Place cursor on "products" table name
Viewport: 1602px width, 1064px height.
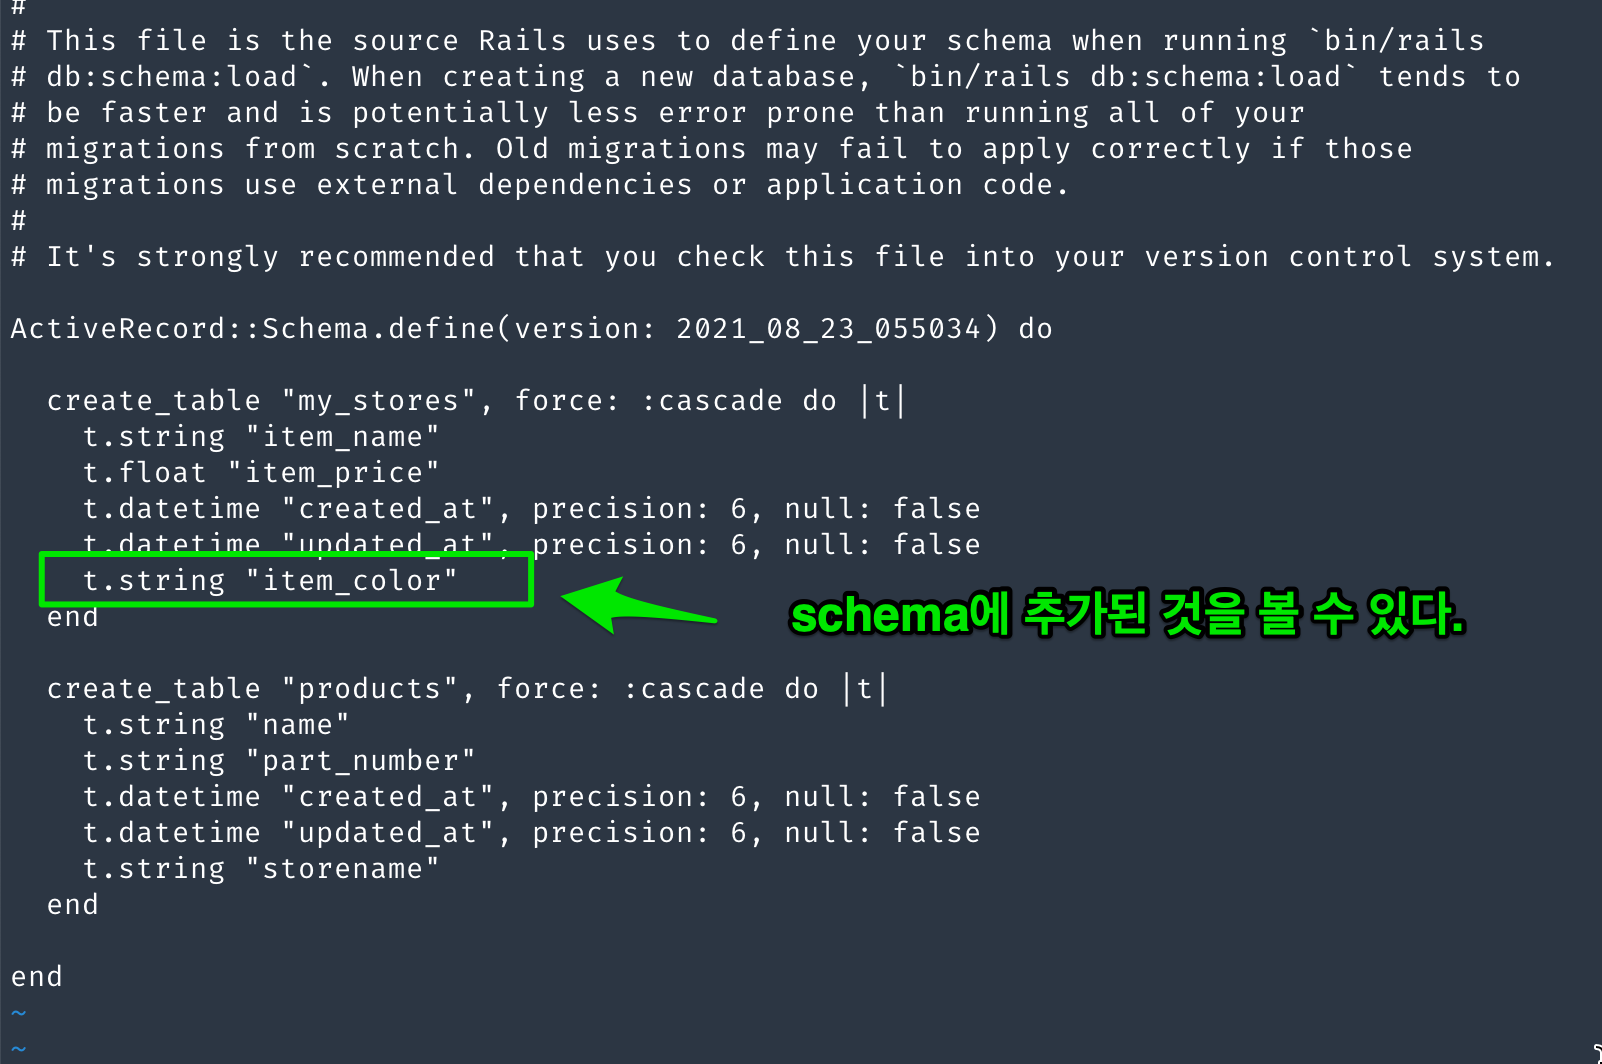click(x=369, y=689)
